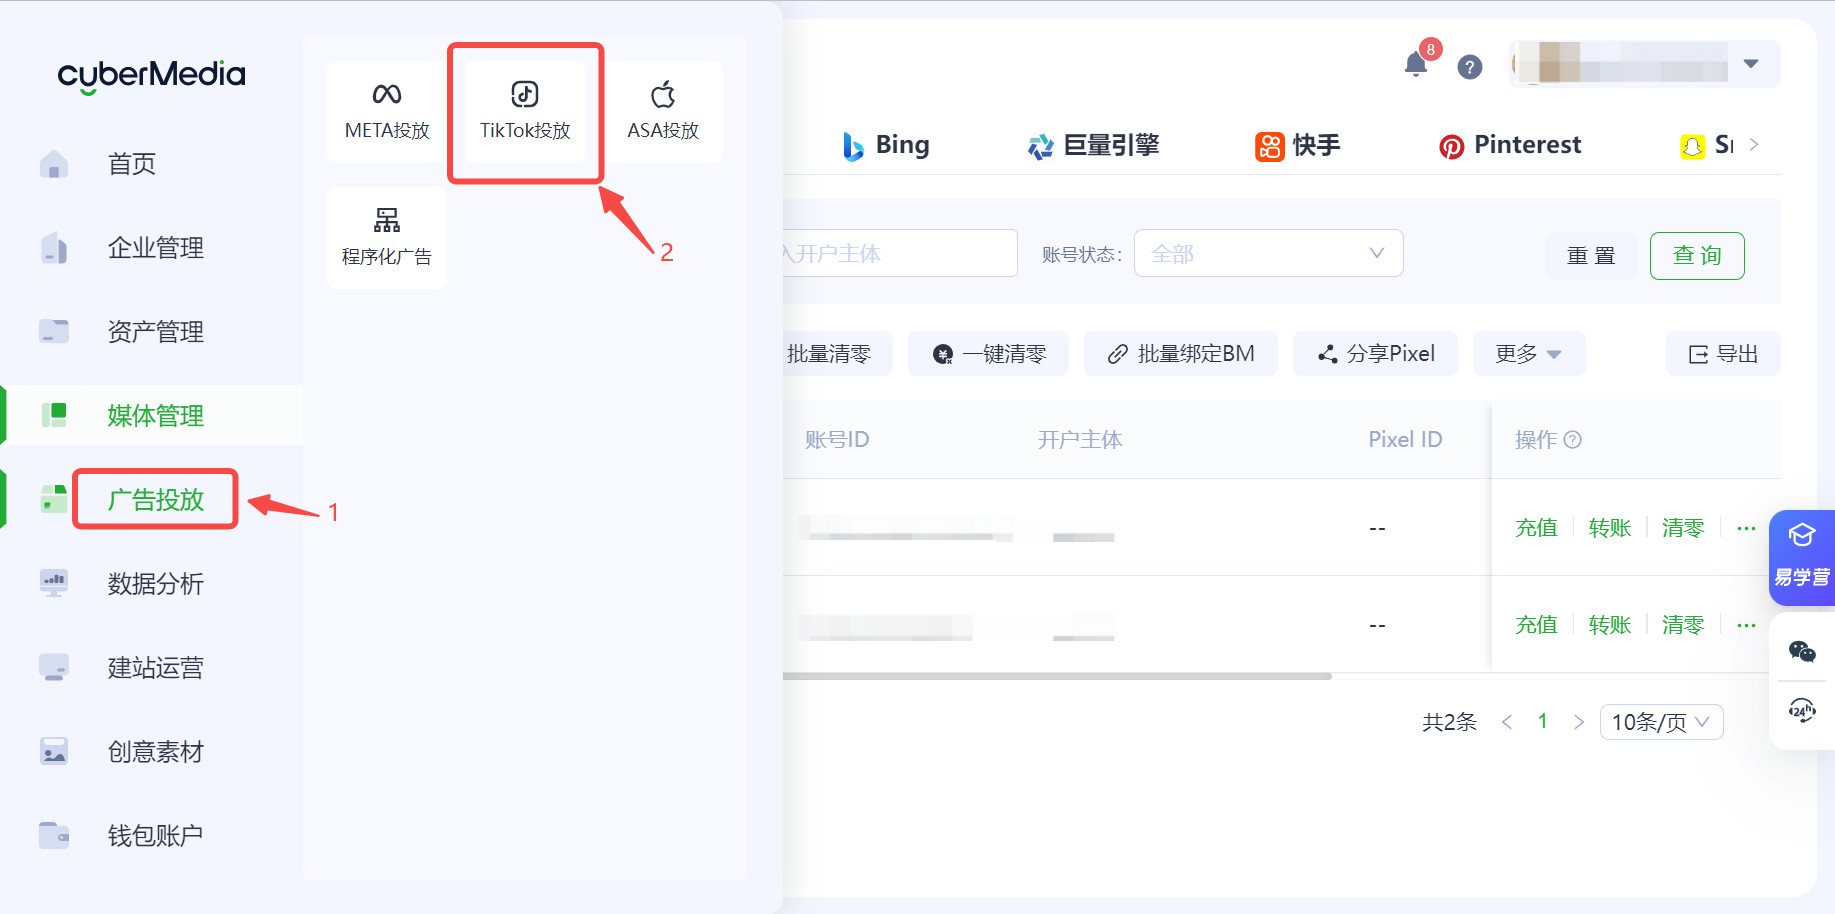
Task: Switch to the 巨量引擎 tab
Action: click(1094, 146)
